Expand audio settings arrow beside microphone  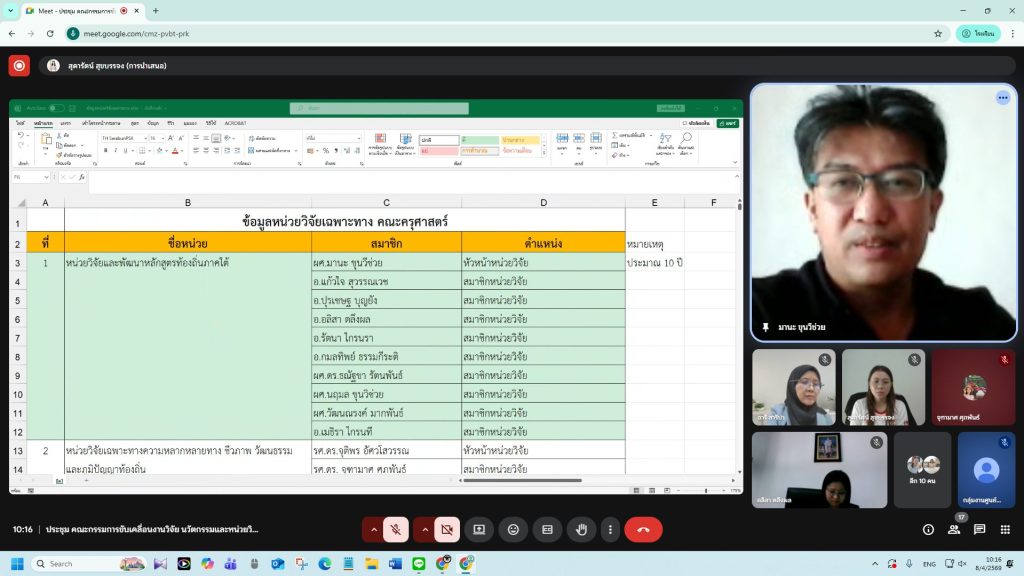pos(374,530)
